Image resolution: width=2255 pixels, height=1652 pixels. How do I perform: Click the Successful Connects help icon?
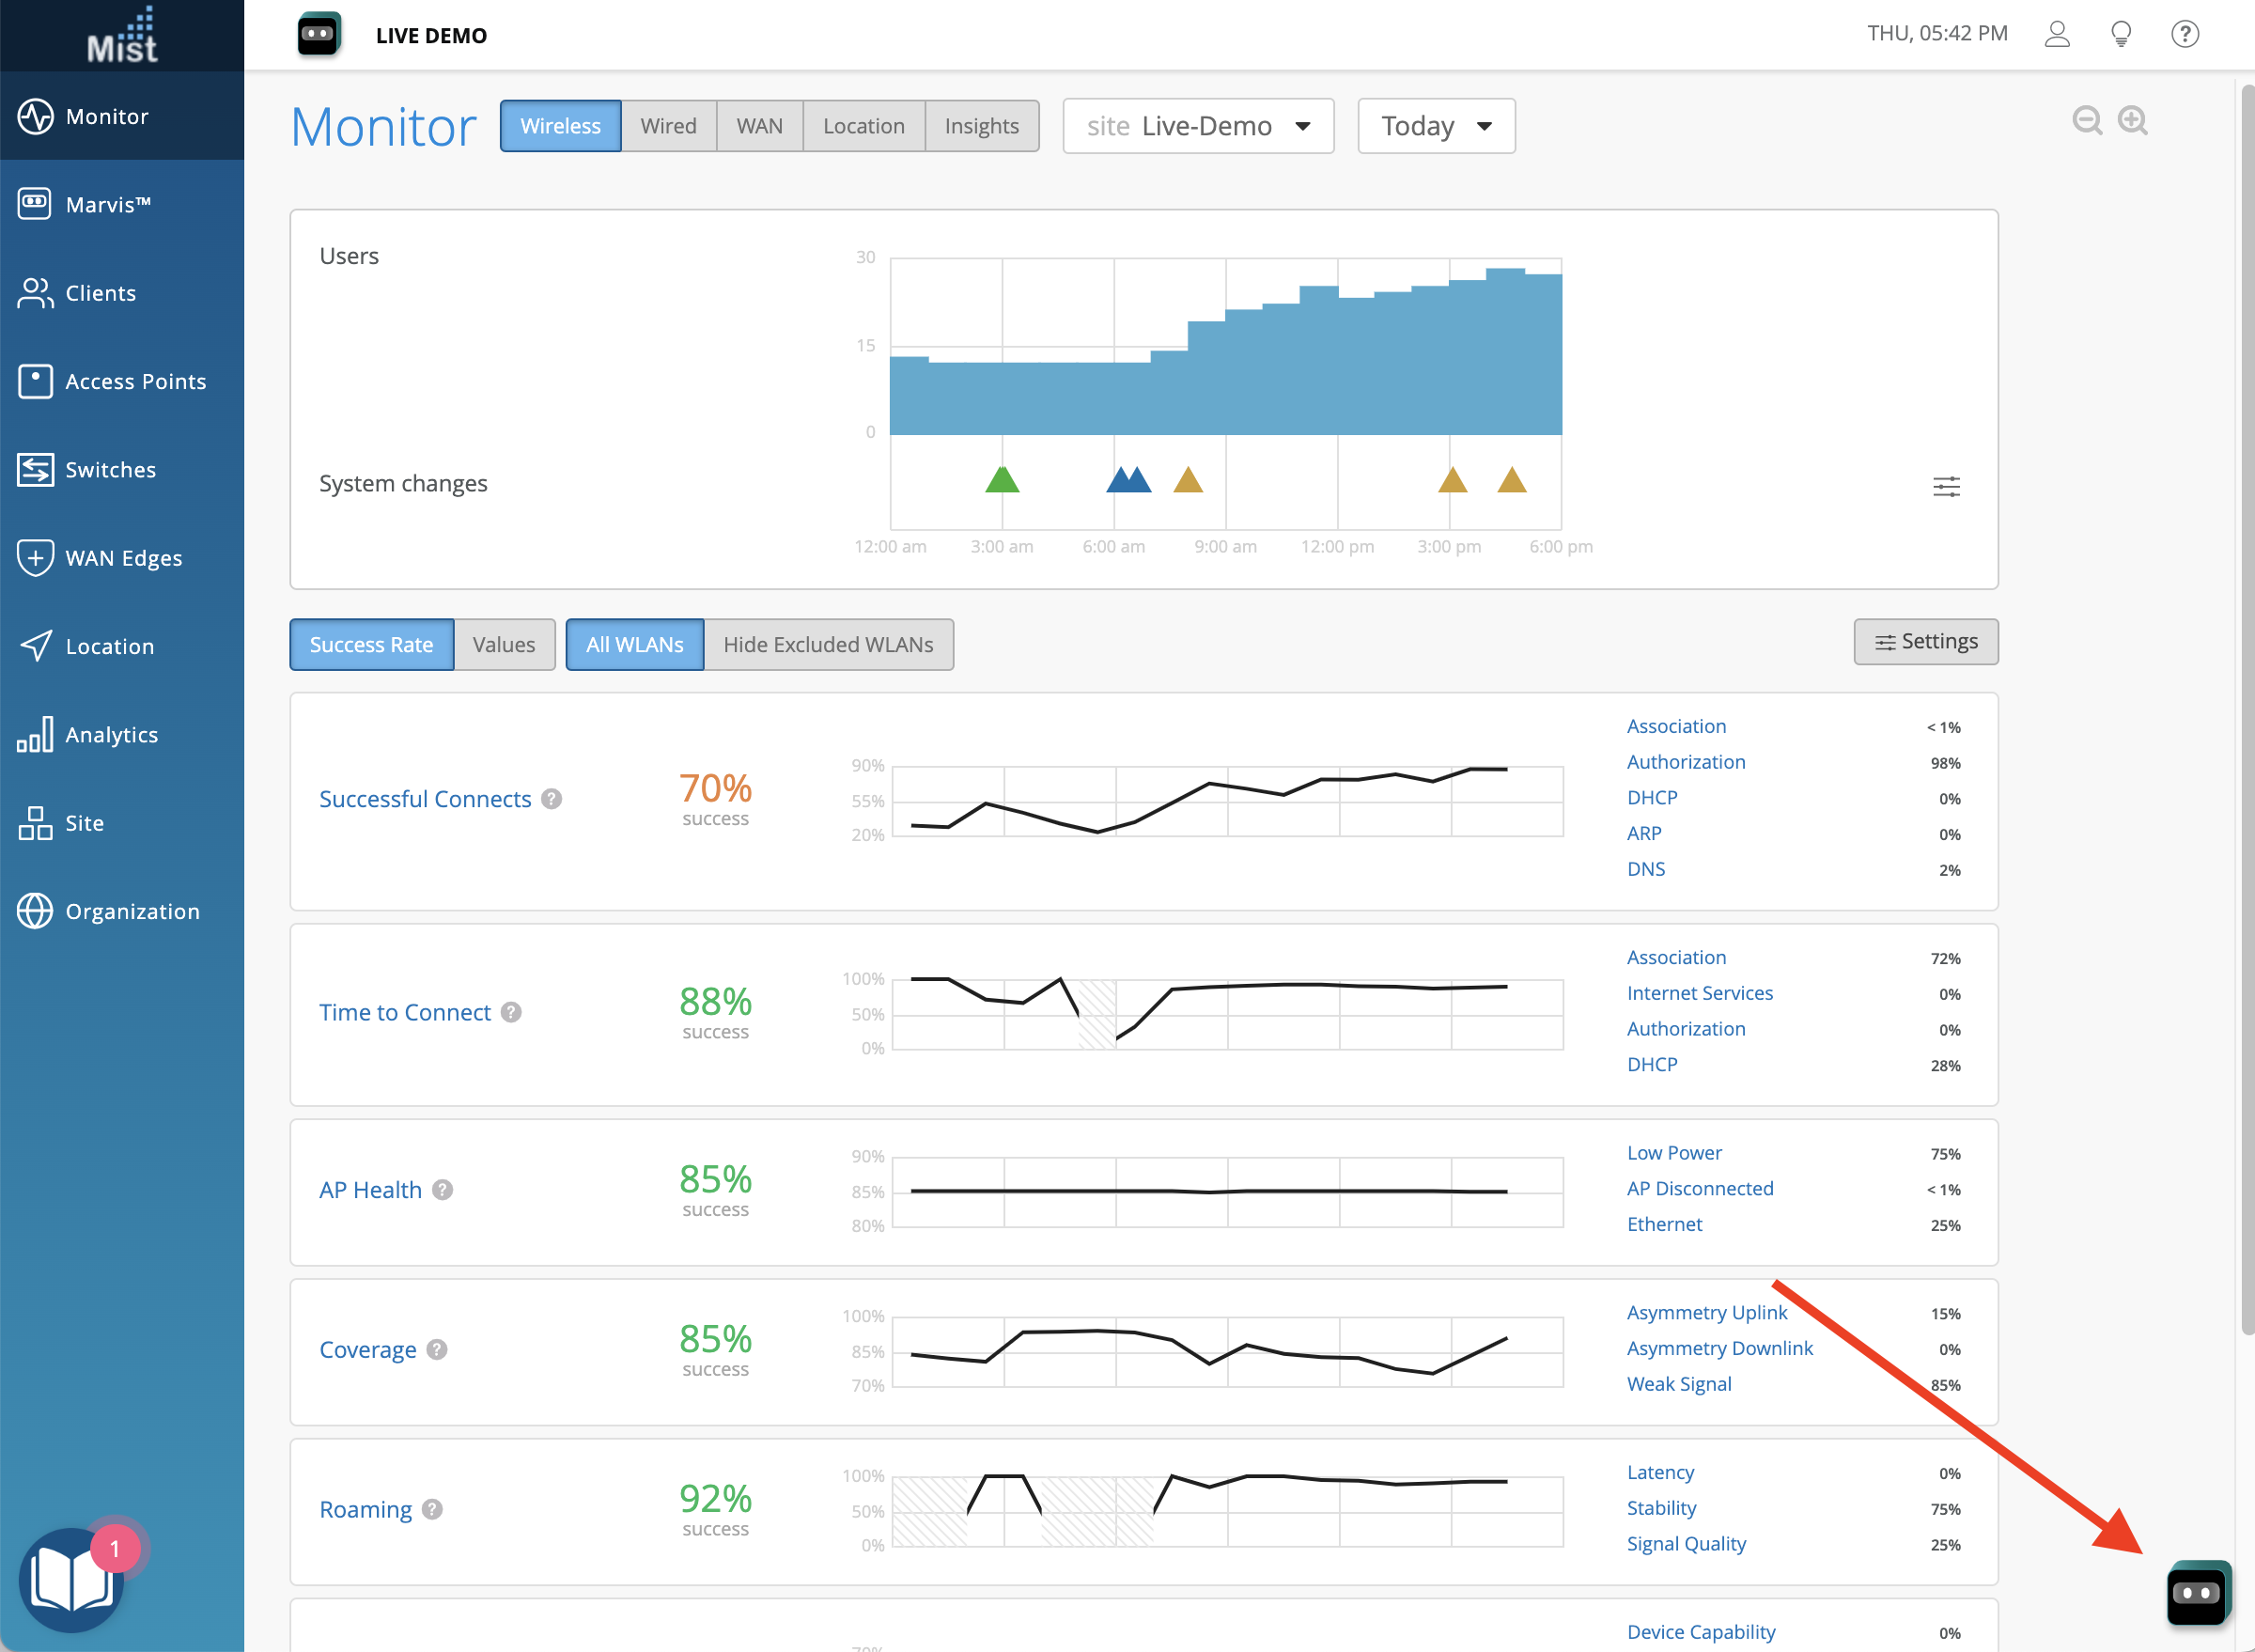point(551,799)
